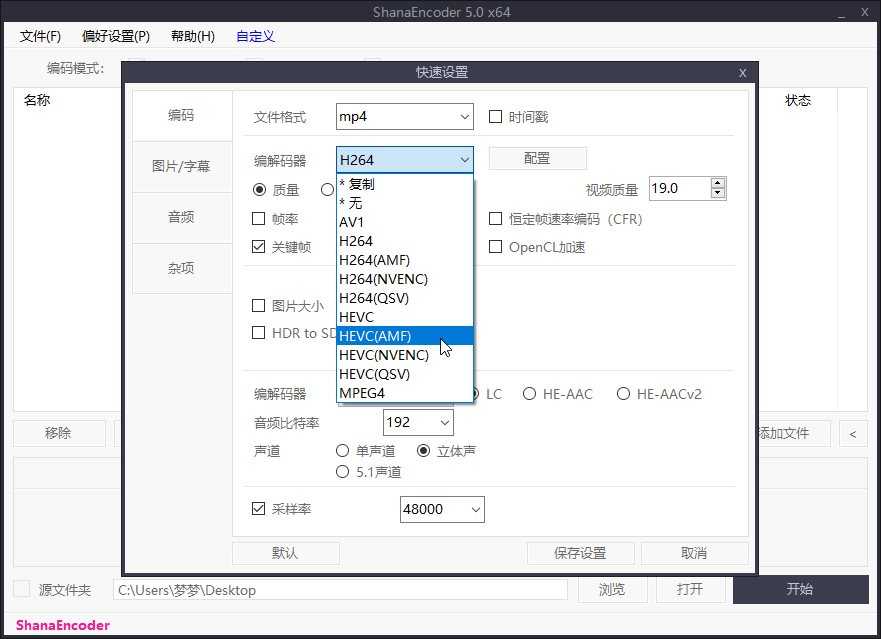This screenshot has height=639, width=881.
Task: Switch to the 图片/字幕 tab
Action: pyautogui.click(x=181, y=166)
